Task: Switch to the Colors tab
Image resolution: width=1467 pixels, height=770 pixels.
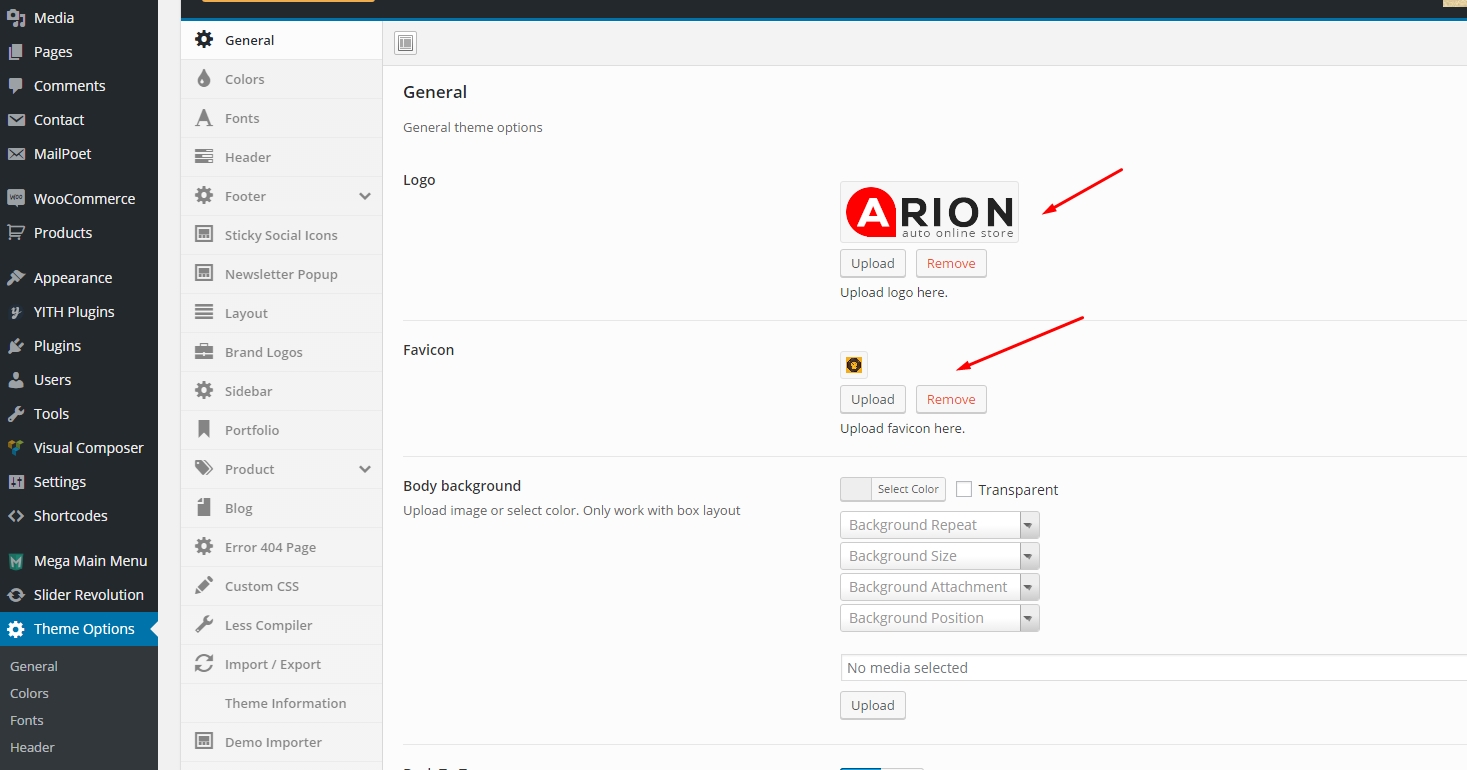Action: (x=246, y=78)
